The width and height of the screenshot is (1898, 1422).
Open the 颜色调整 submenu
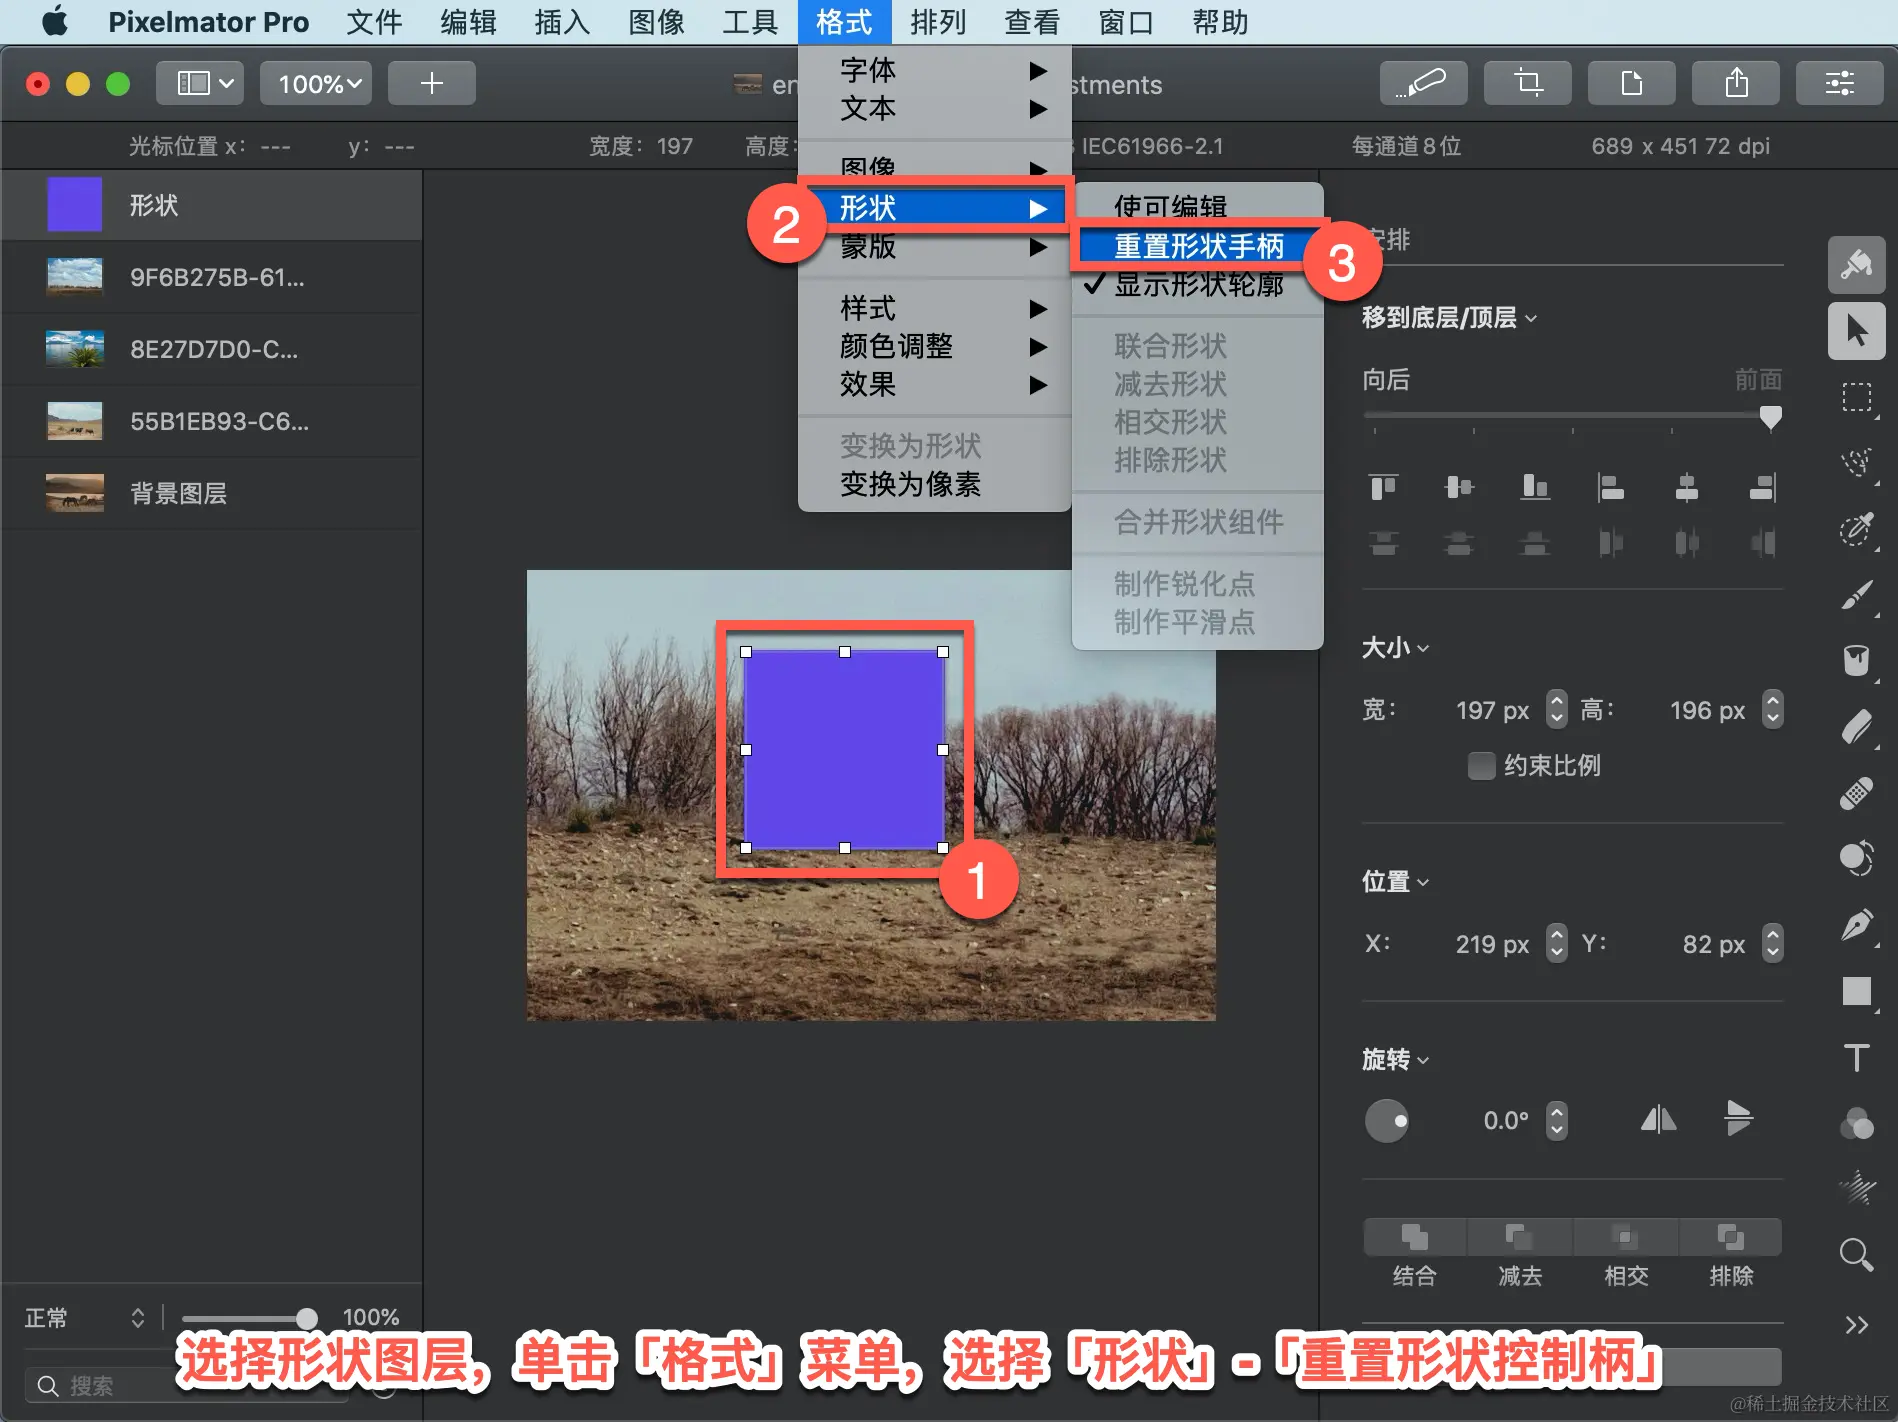click(x=934, y=346)
